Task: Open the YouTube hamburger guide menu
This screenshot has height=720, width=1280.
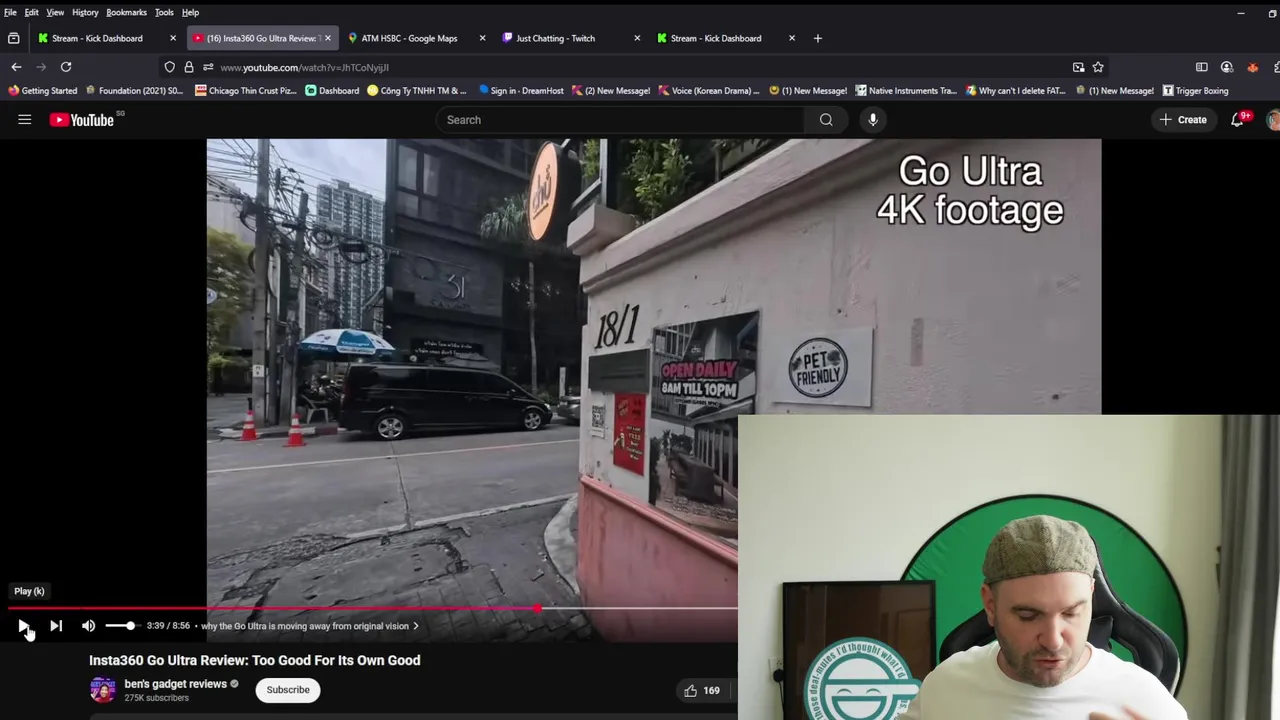Action: pyautogui.click(x=24, y=120)
